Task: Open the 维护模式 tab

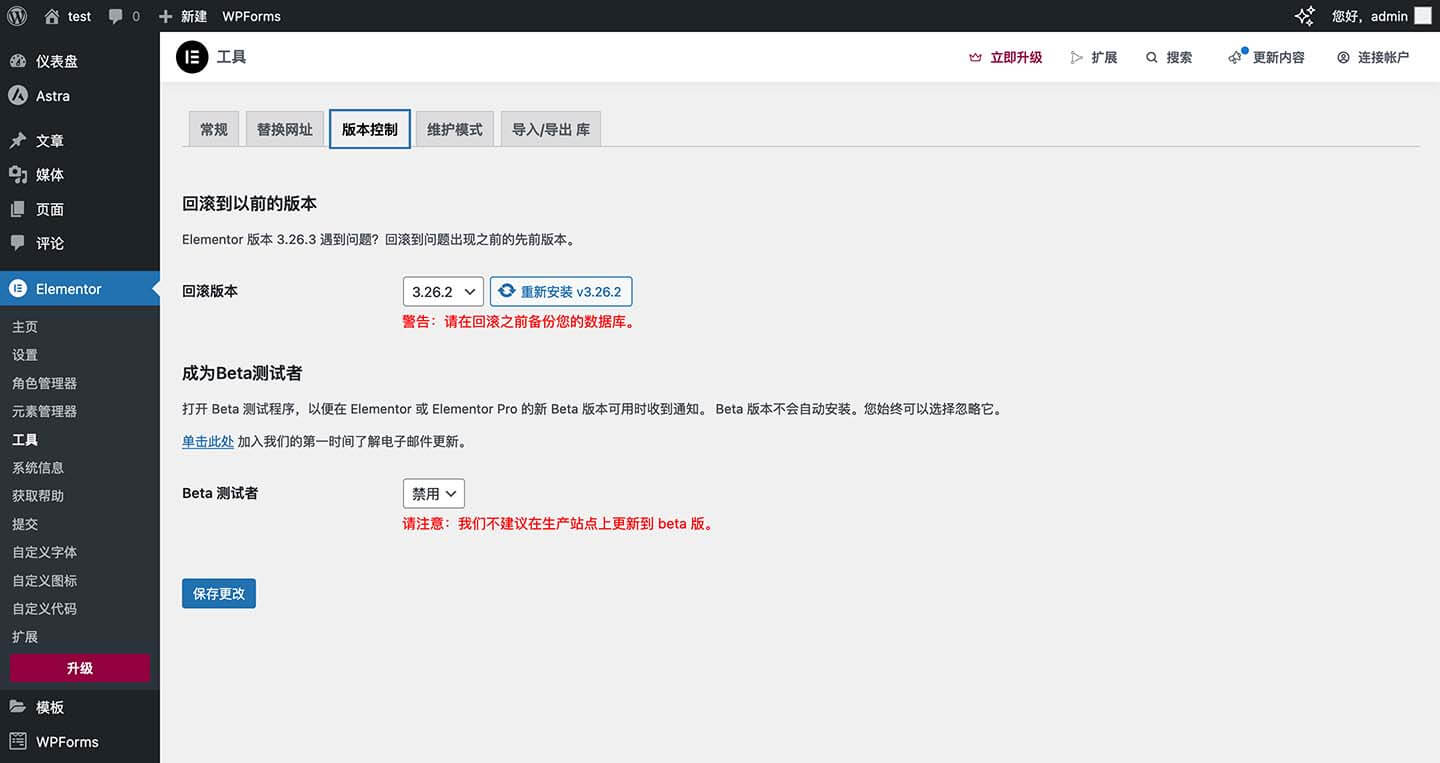Action: 455,129
